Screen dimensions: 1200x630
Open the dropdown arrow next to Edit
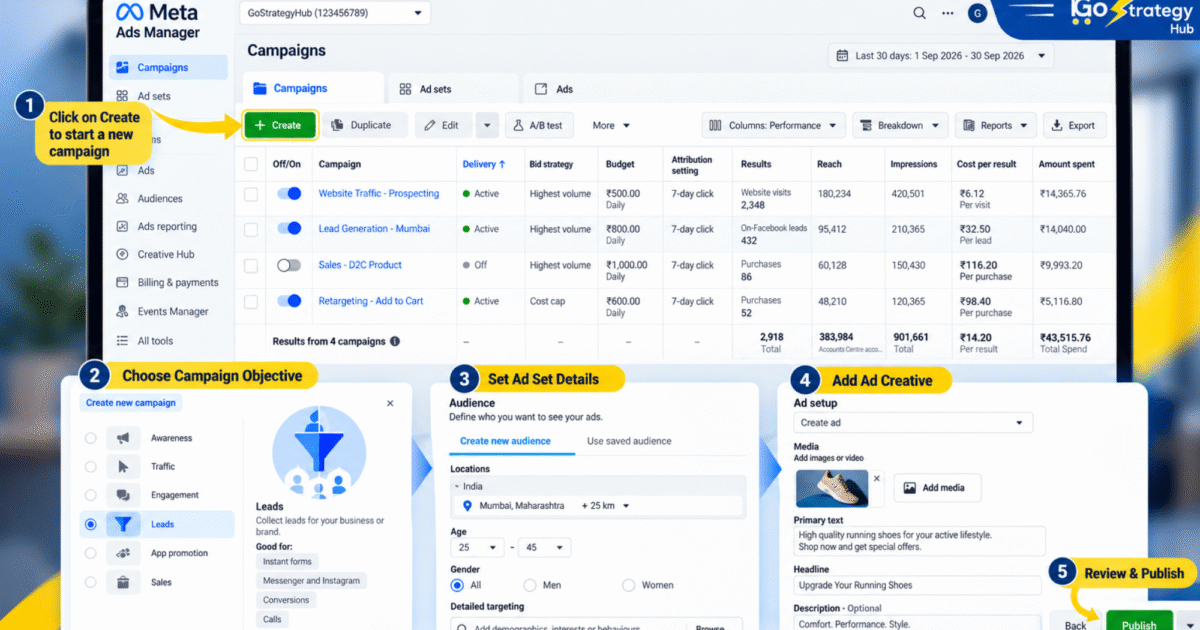487,125
